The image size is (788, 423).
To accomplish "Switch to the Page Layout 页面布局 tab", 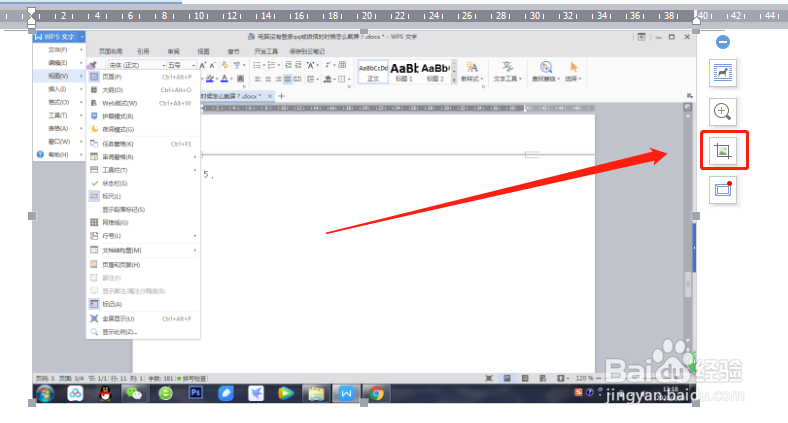I will 111,51.
